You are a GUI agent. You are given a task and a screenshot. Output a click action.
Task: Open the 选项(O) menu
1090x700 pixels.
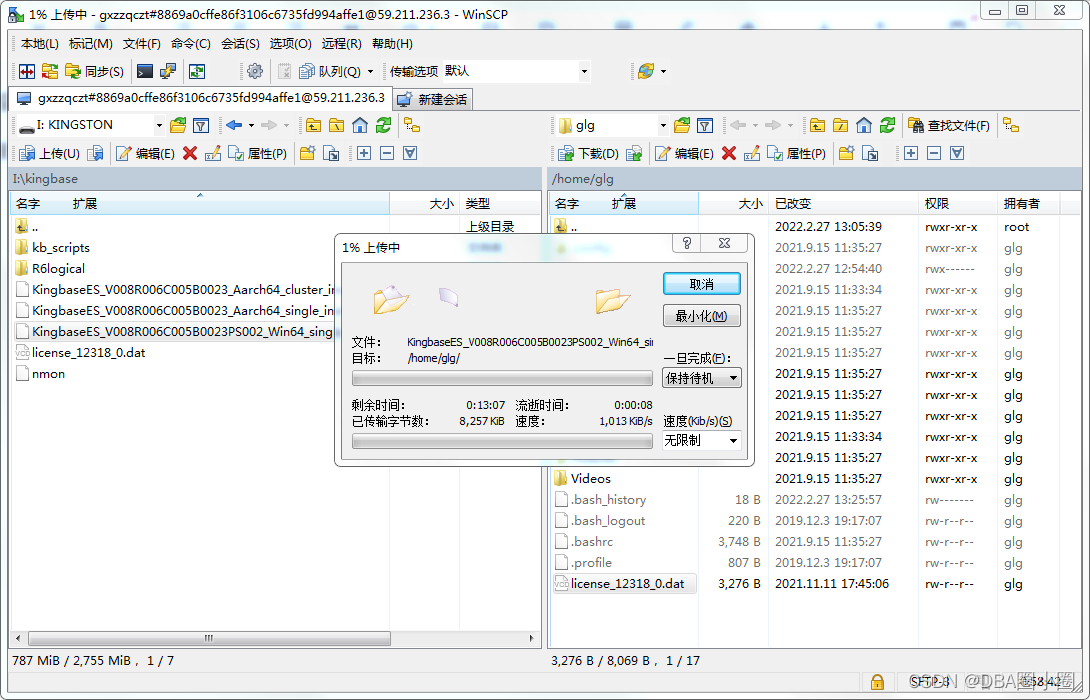290,44
